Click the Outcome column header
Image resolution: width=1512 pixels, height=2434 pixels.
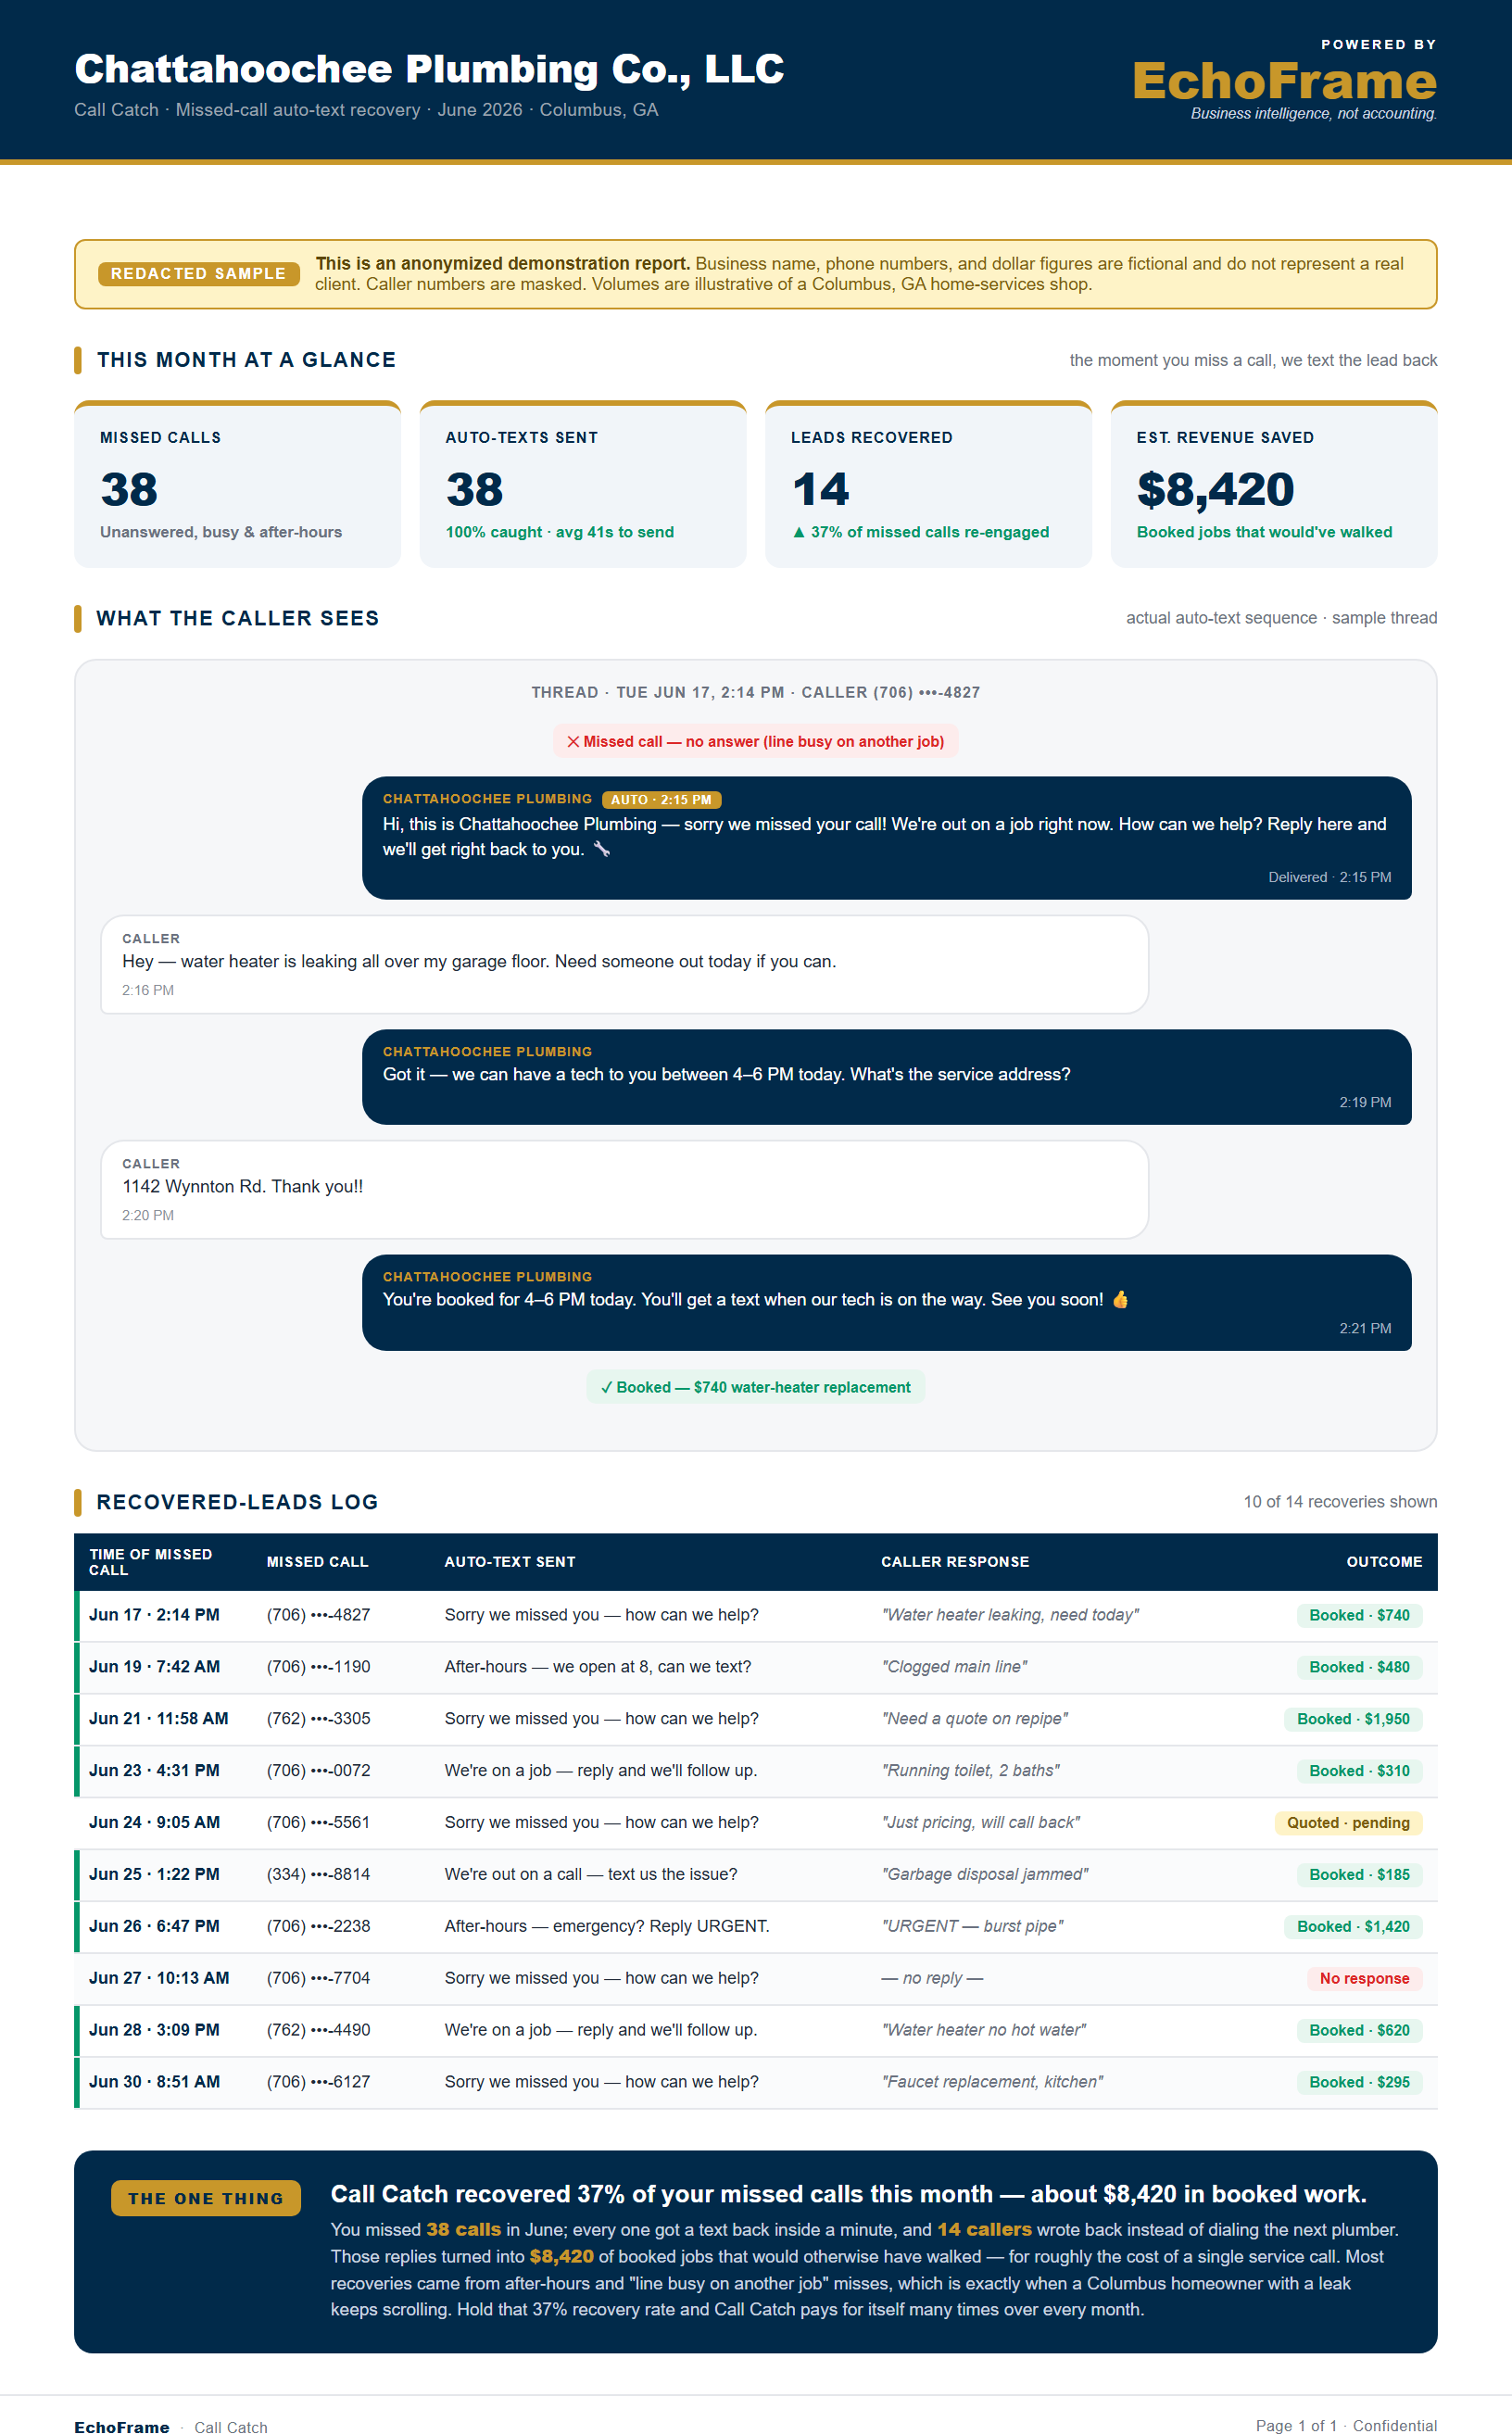[x=1384, y=1562]
